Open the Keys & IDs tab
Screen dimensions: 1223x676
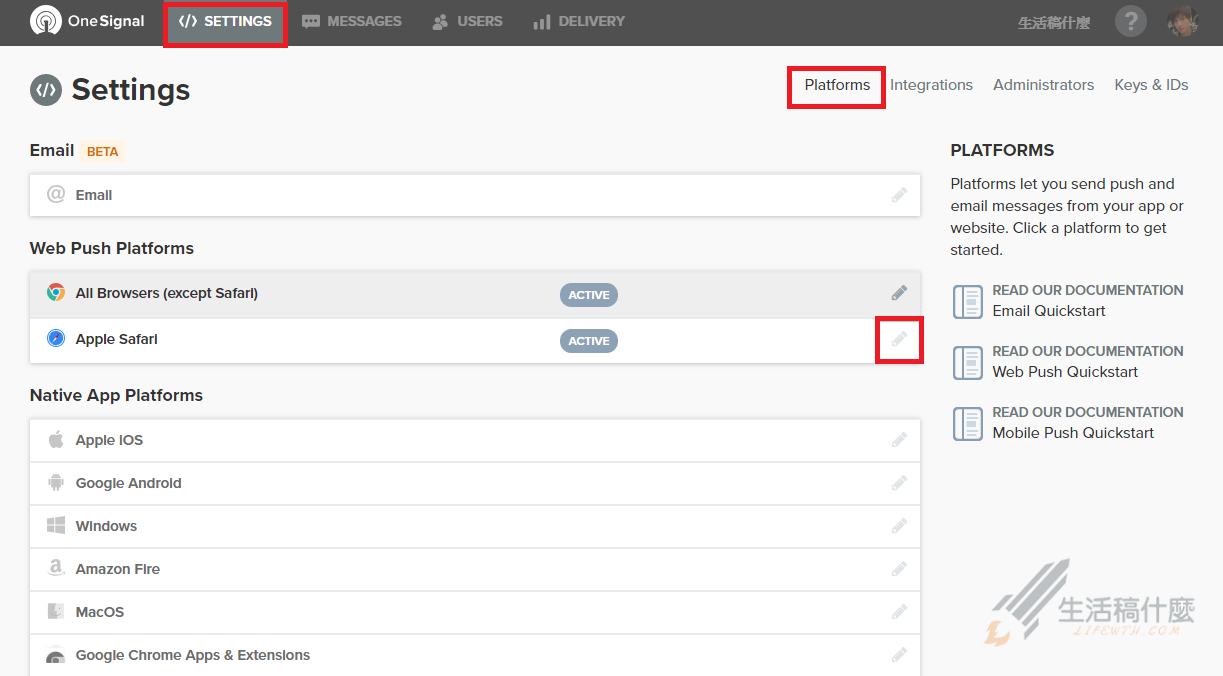coord(1151,85)
